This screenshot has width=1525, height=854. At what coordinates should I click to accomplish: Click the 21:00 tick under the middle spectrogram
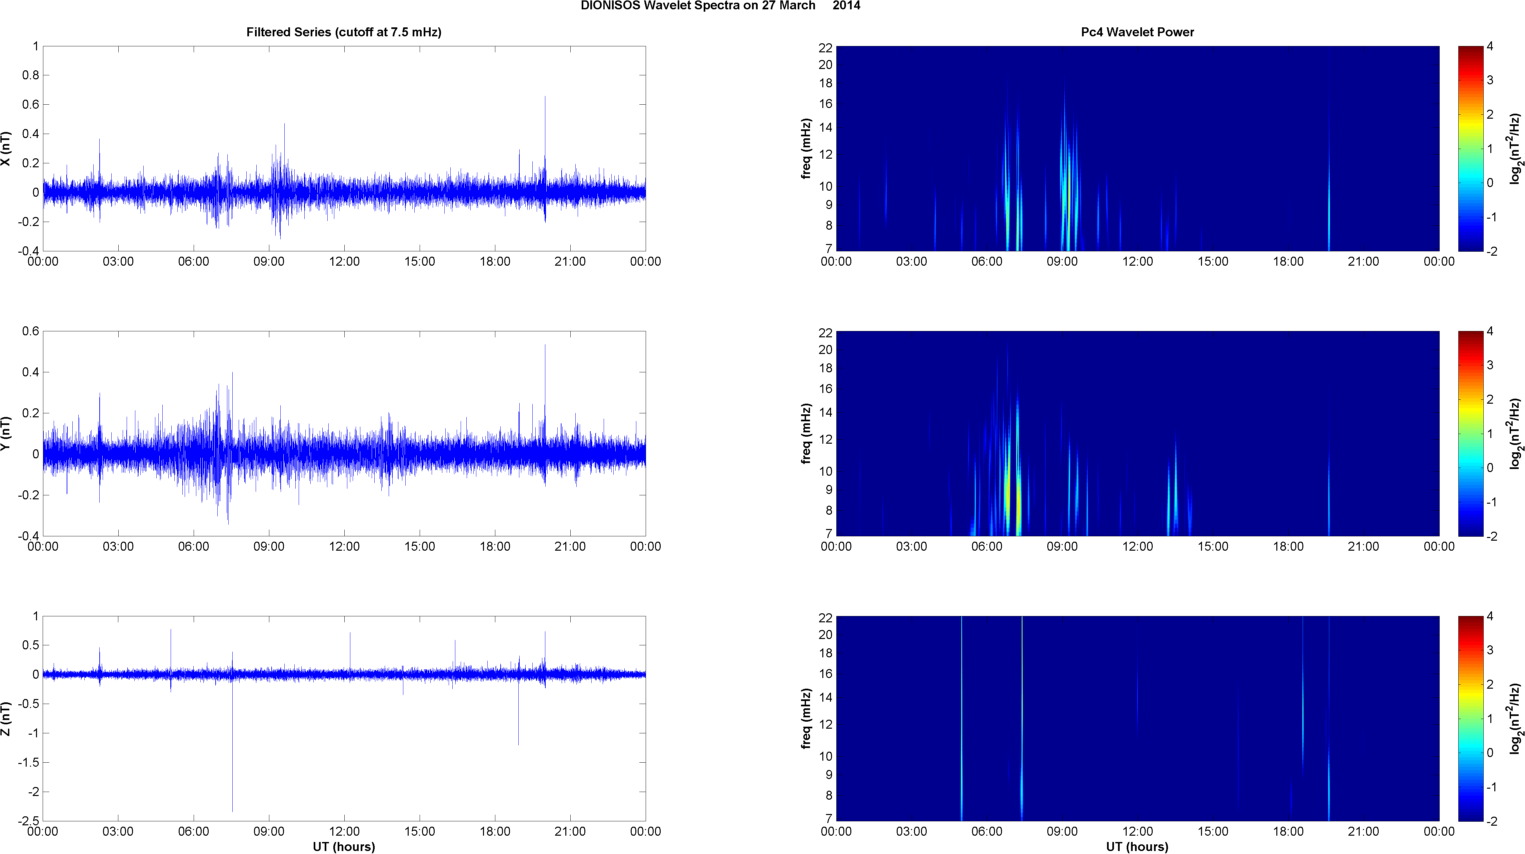click(1363, 547)
